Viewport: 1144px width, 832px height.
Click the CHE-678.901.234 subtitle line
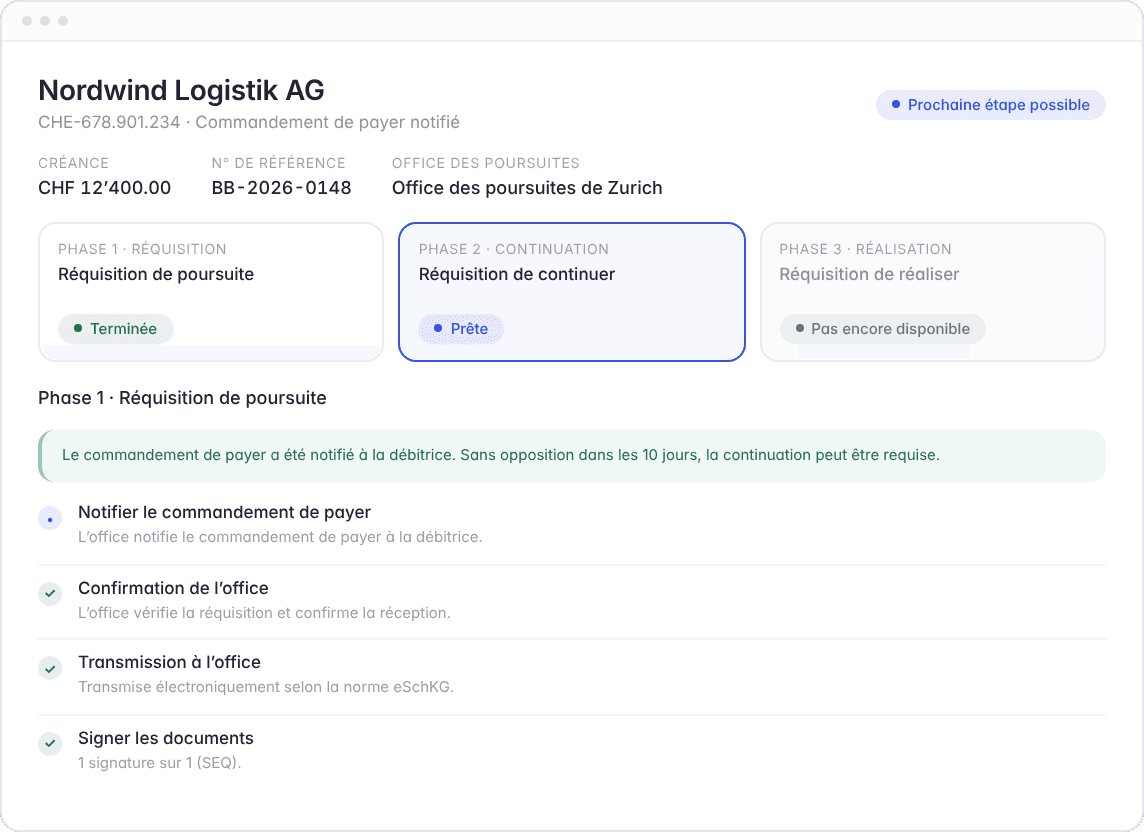(x=249, y=122)
